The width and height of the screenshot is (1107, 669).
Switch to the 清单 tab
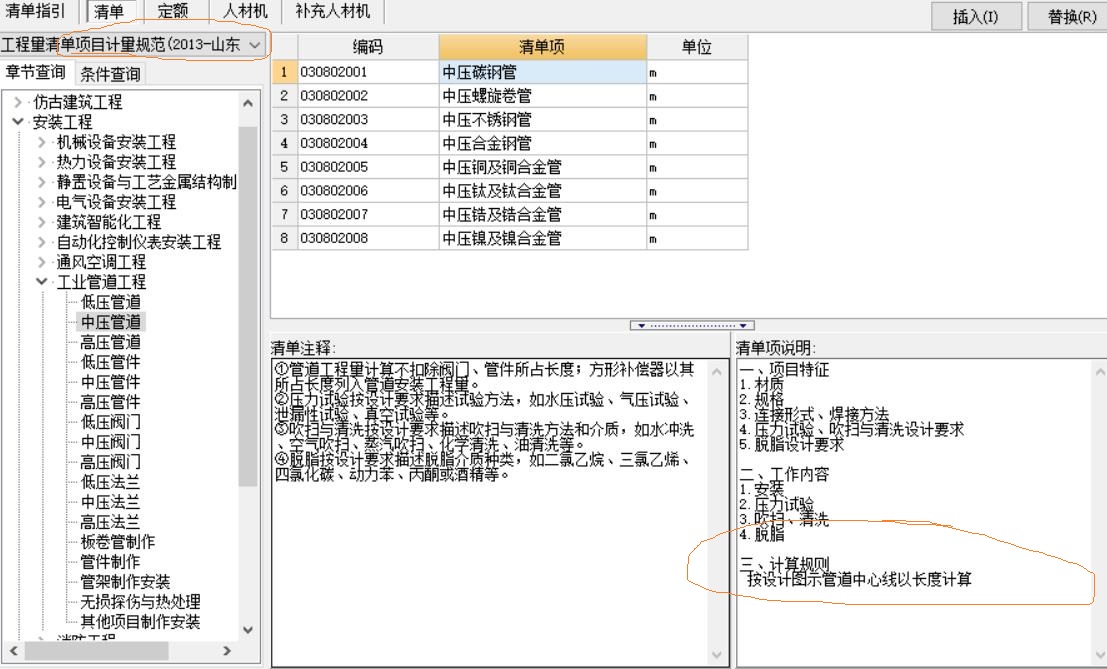click(109, 11)
